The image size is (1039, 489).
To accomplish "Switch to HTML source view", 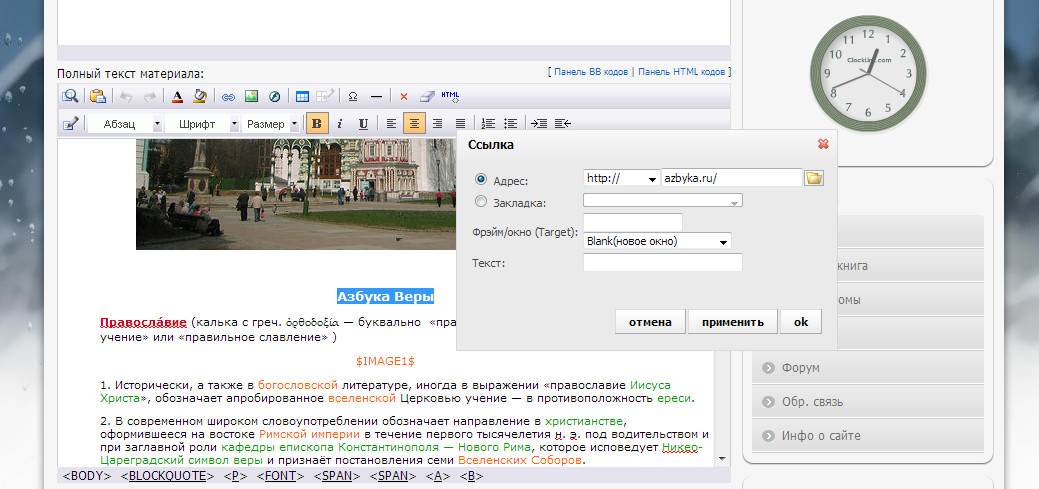I will point(451,97).
